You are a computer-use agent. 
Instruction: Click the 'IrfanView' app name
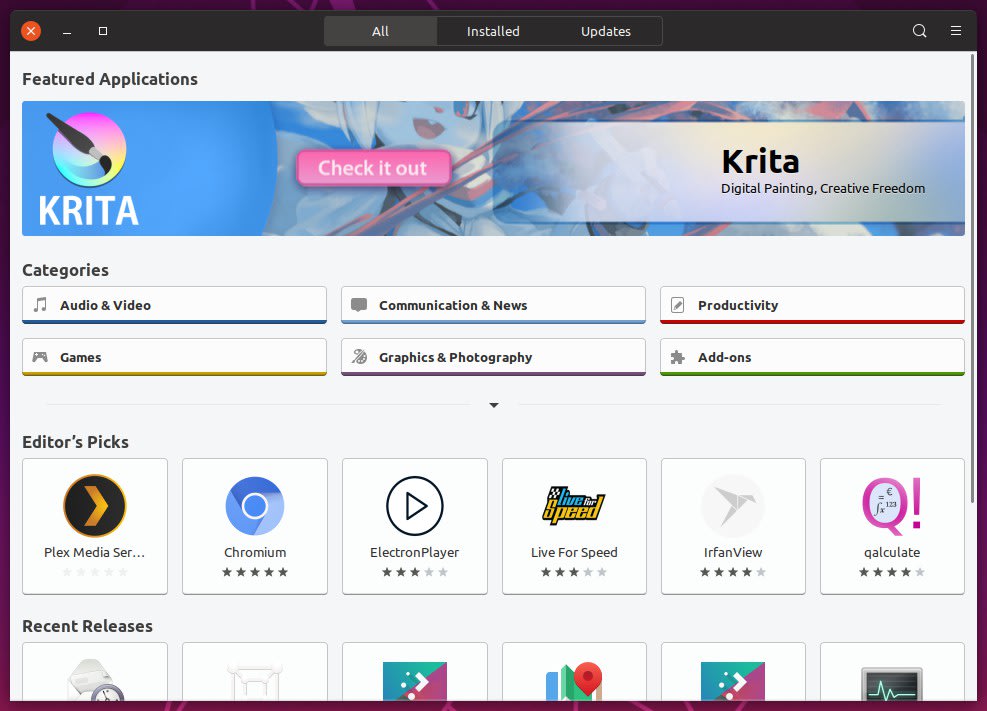tap(733, 552)
